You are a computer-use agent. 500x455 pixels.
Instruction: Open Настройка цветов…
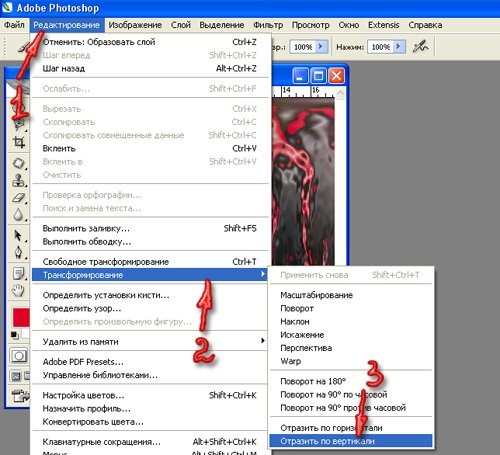tap(150, 395)
